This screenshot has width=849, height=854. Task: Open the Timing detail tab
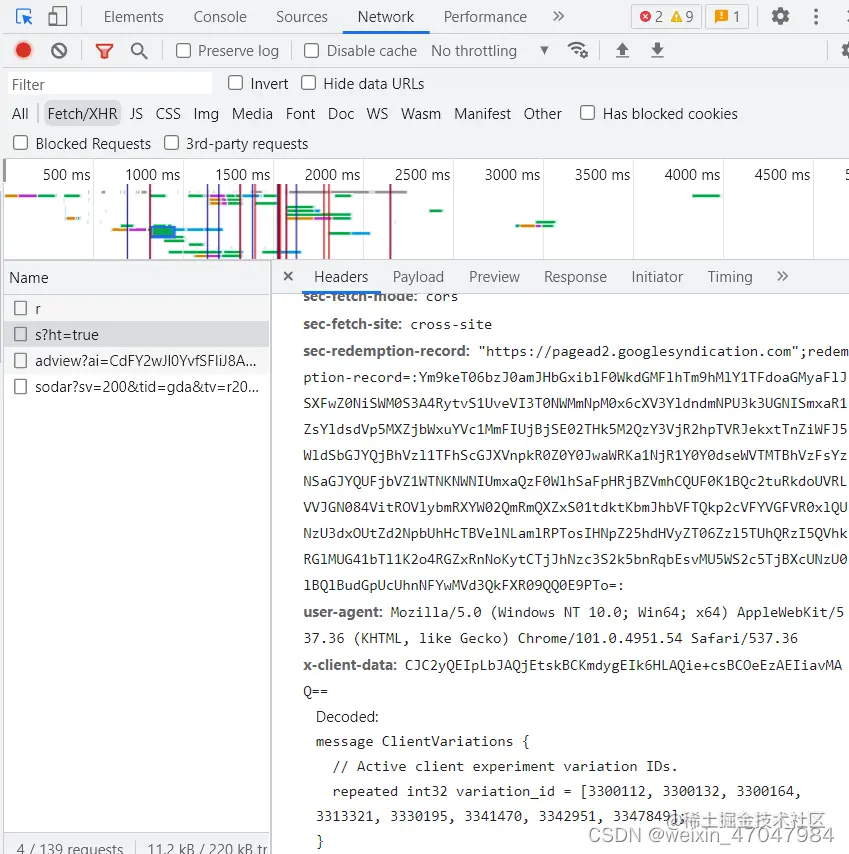730,277
